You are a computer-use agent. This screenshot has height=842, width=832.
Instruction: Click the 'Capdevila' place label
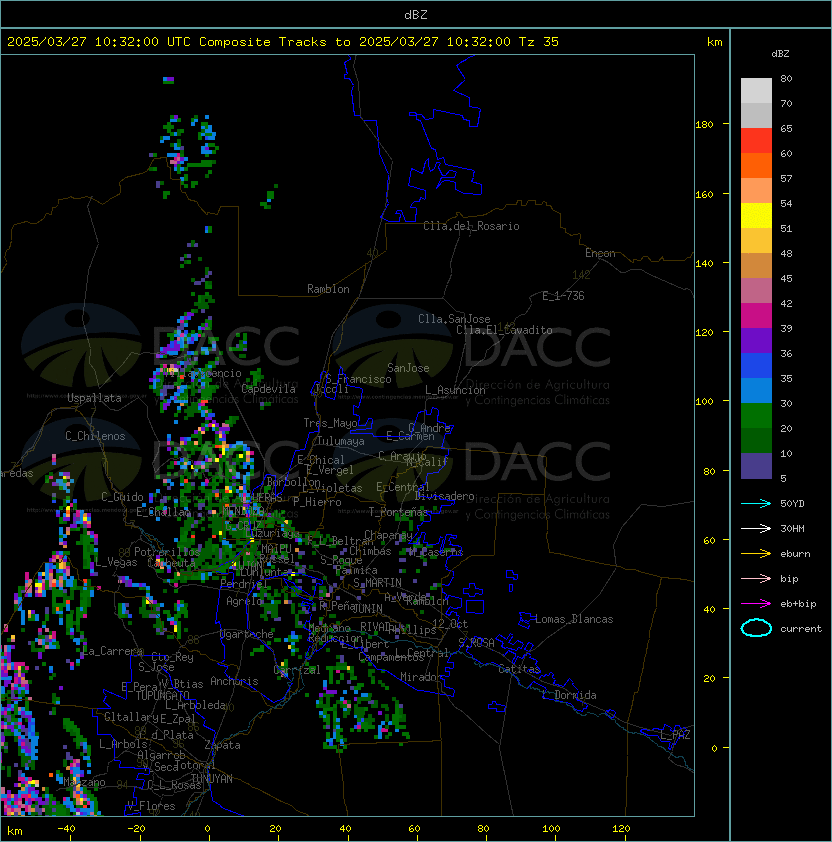tap(268, 389)
